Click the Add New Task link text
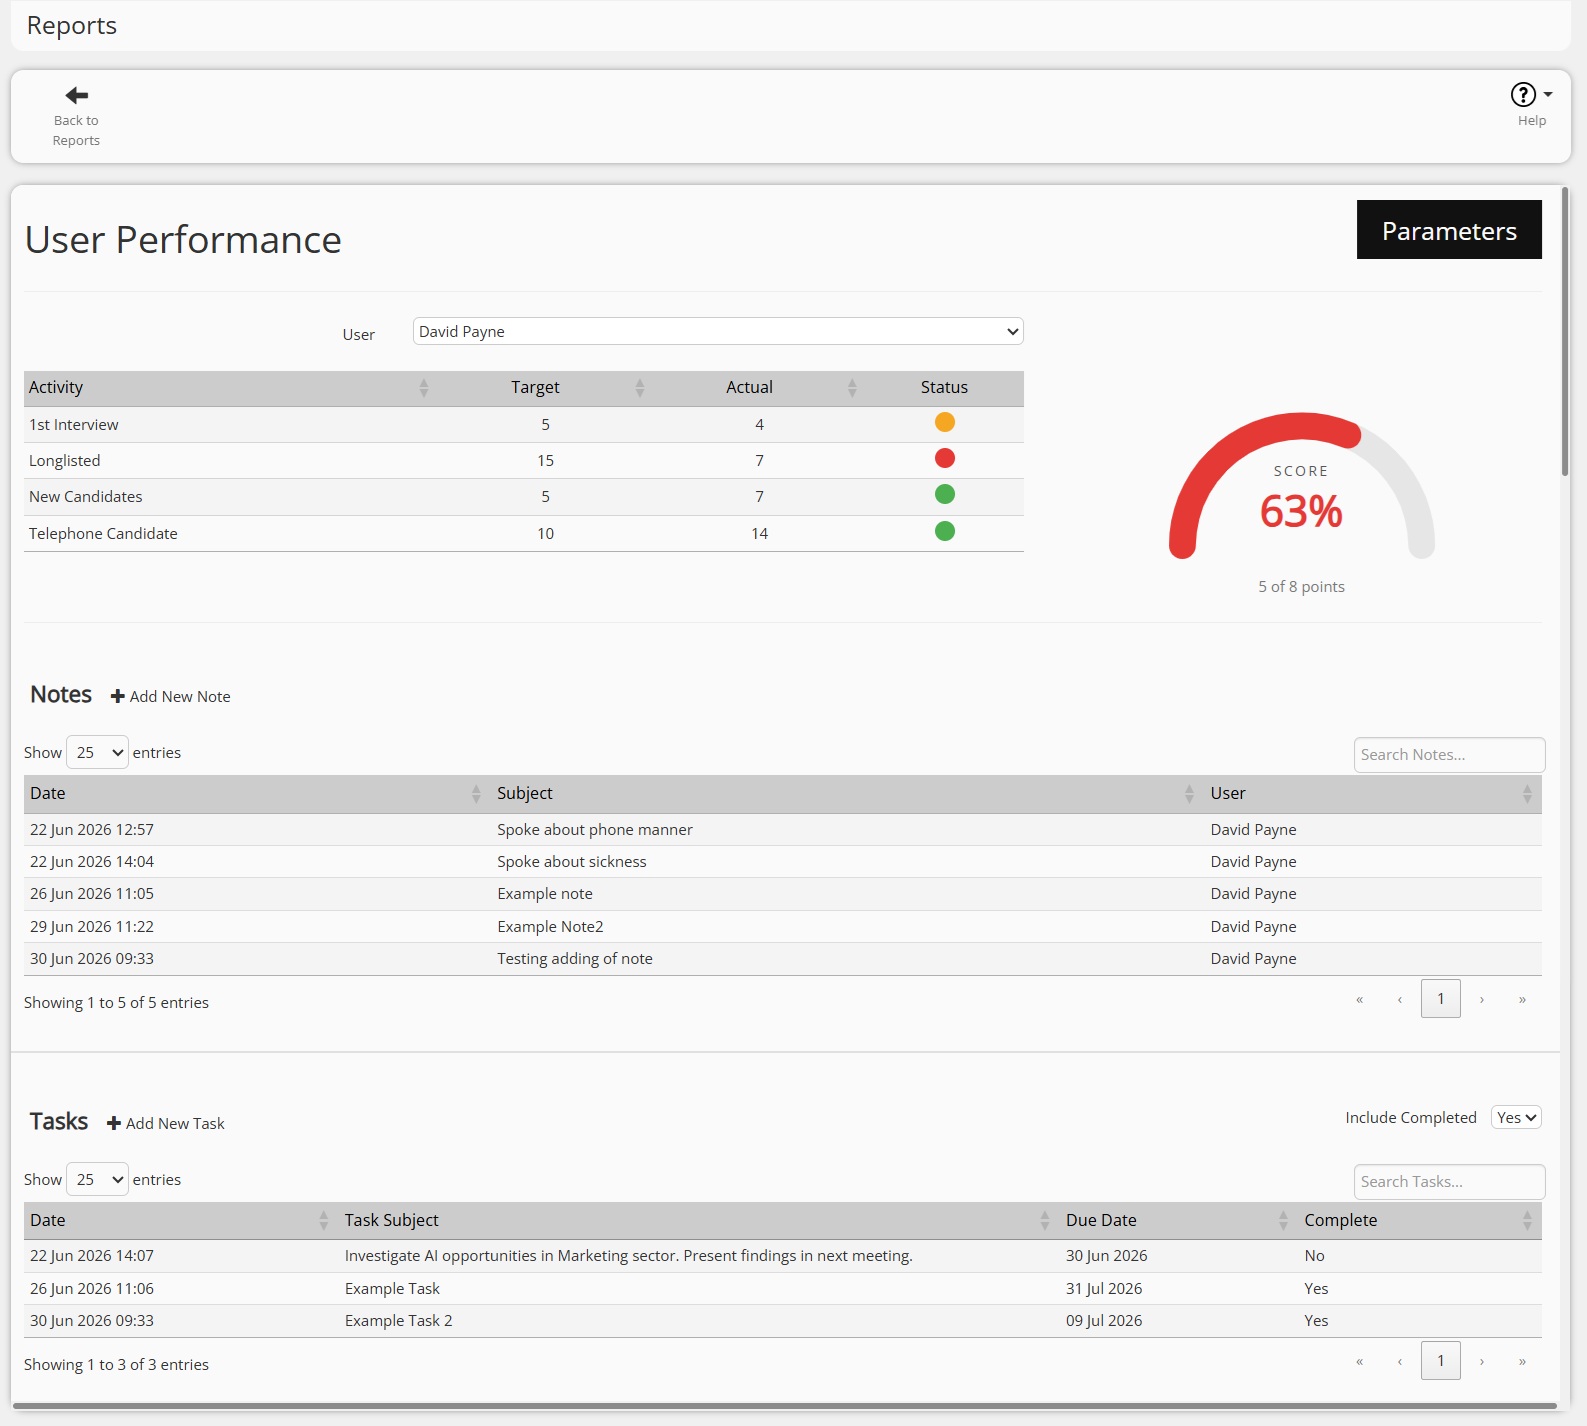The width and height of the screenshot is (1587, 1426). point(175,1124)
